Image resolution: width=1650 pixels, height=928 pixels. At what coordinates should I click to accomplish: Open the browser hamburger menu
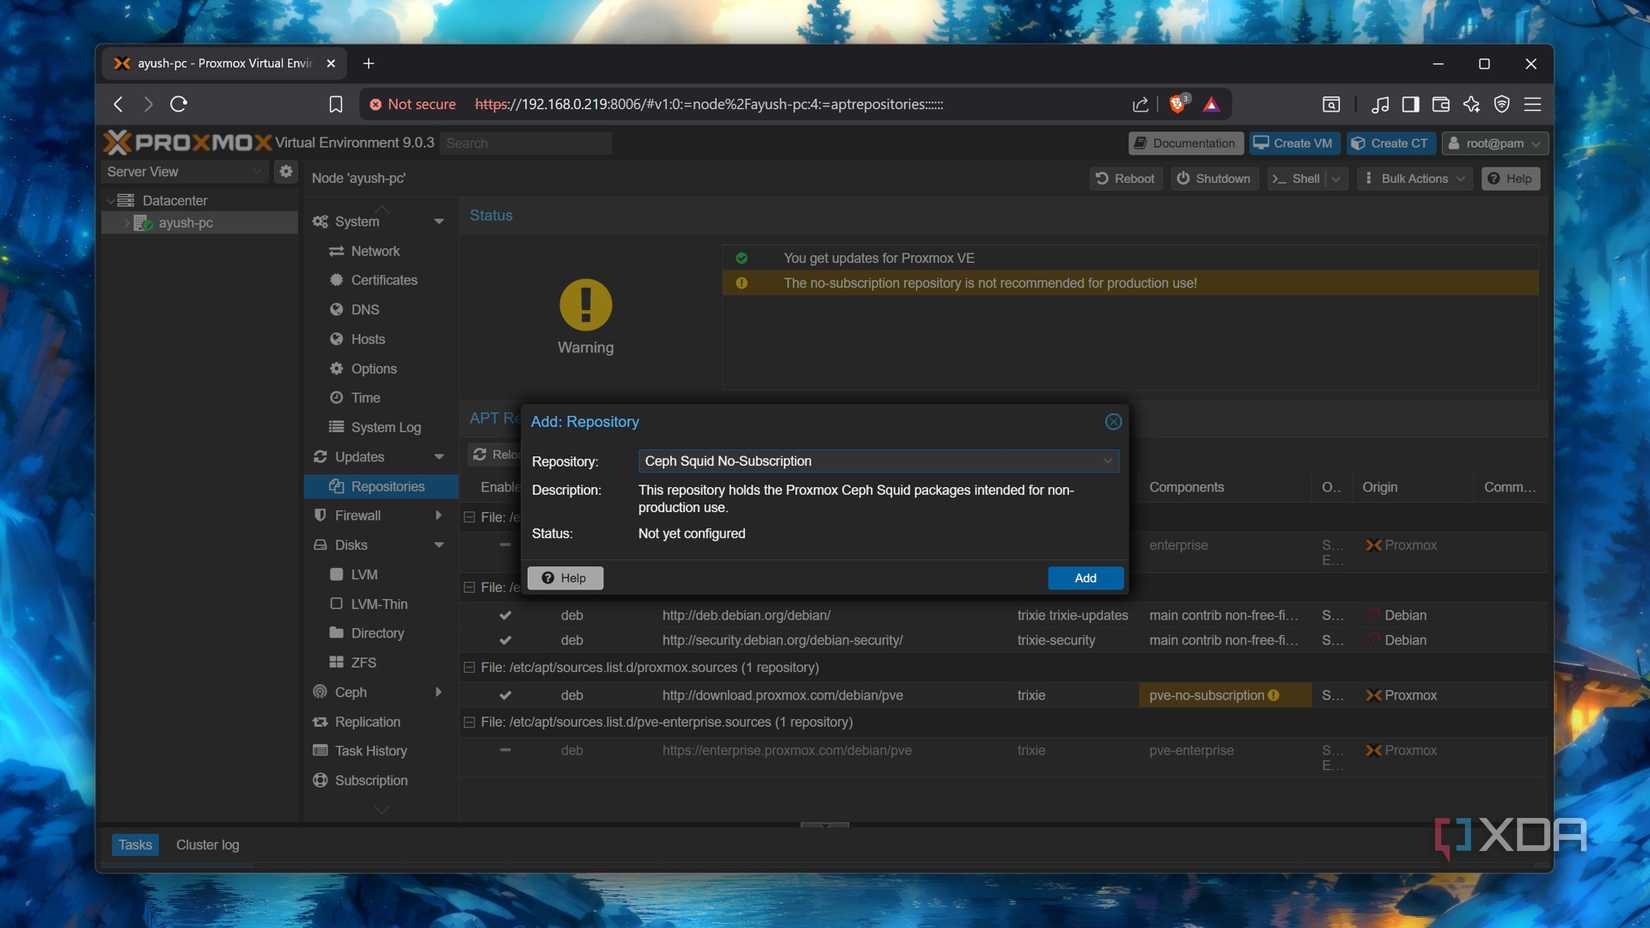1532,104
